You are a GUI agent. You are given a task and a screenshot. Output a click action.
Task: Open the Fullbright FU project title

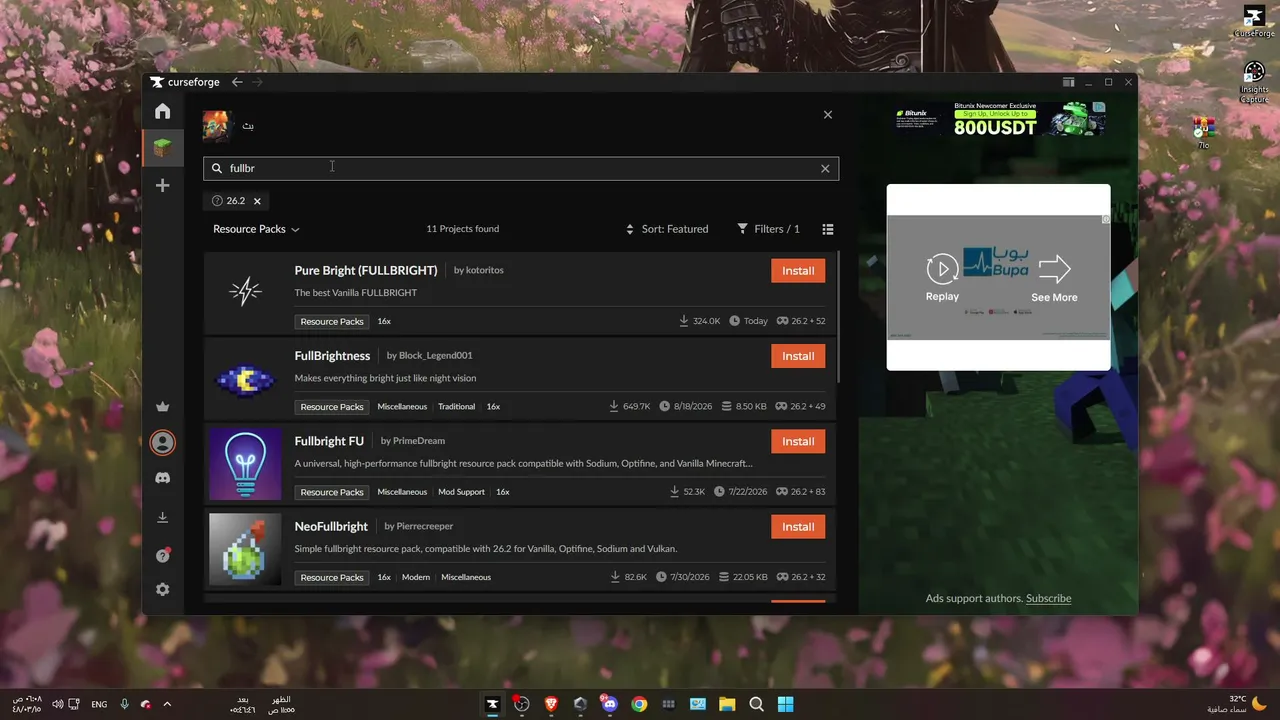tap(329, 441)
